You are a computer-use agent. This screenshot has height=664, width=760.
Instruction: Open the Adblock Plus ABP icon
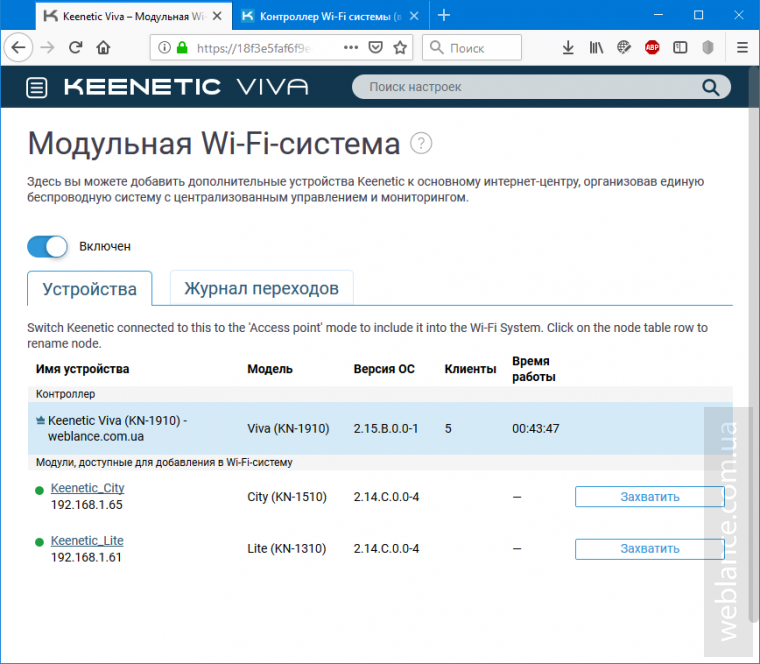pyautogui.click(x=652, y=47)
